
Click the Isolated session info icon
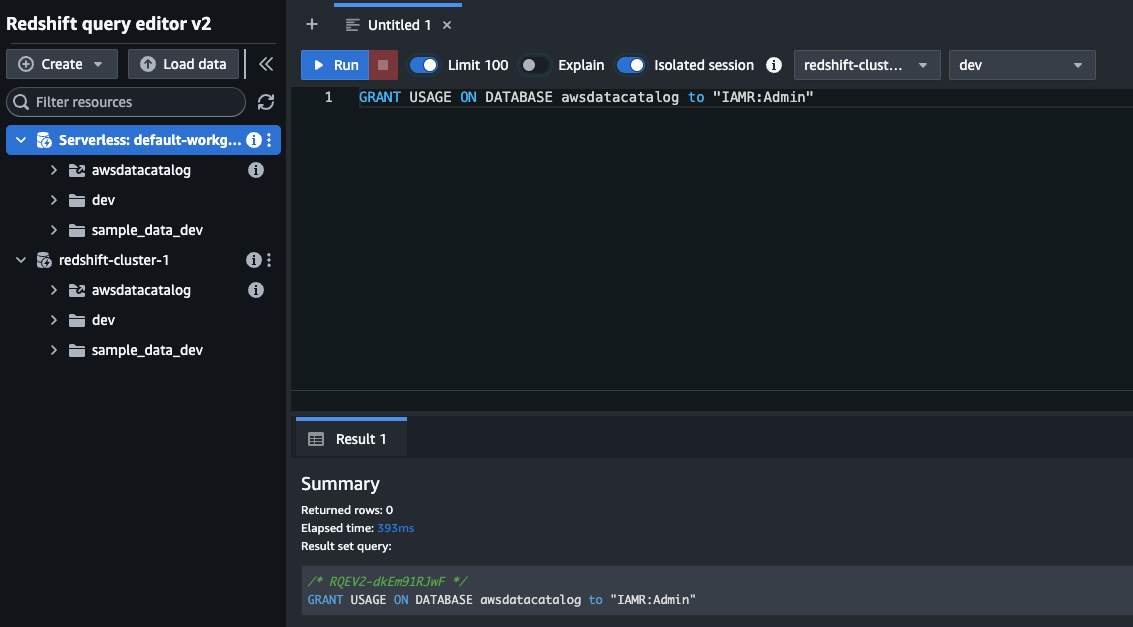[774, 65]
